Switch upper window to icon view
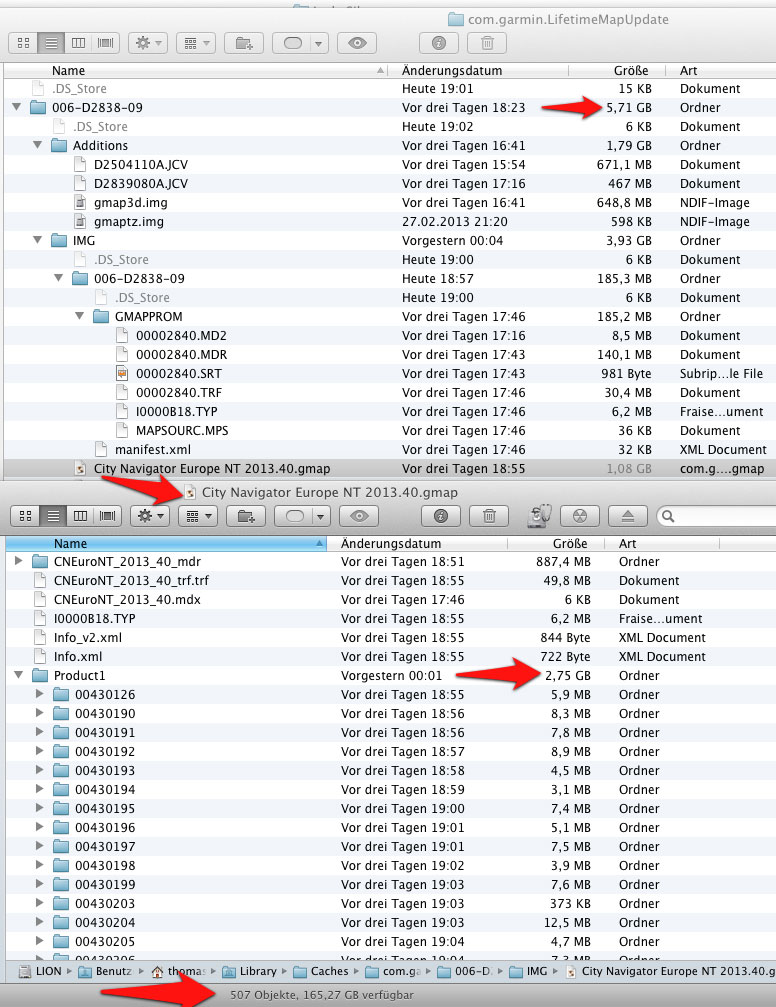The width and height of the screenshot is (776, 1007). (24, 43)
